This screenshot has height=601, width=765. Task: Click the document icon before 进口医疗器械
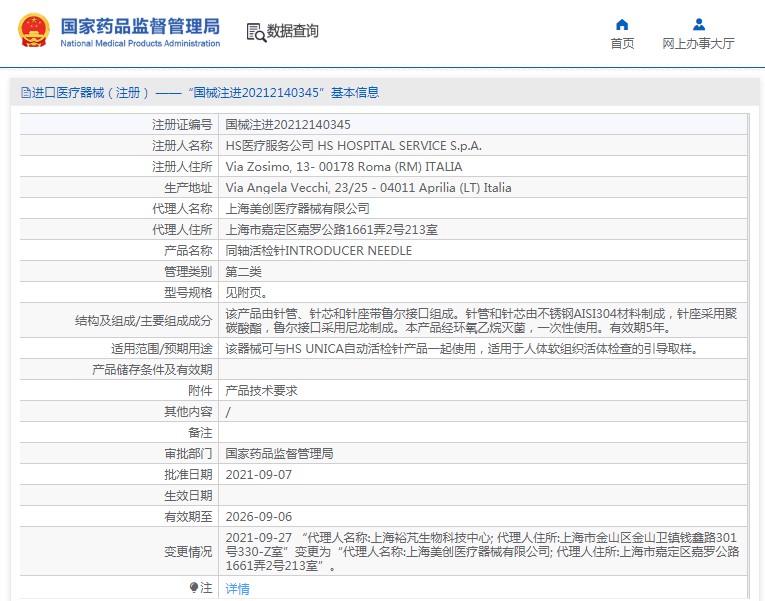(x=25, y=93)
